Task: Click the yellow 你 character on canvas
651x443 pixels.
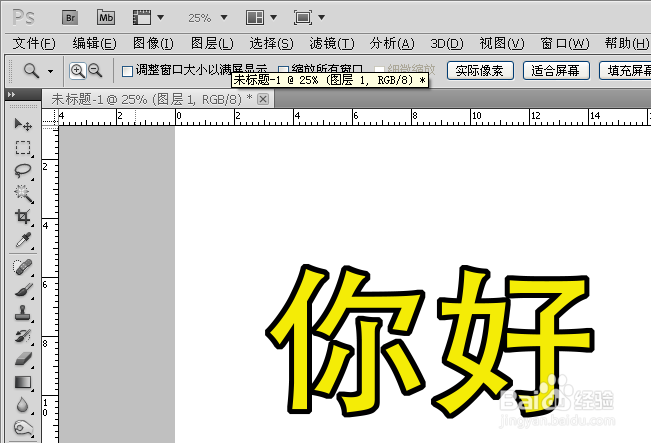Action: click(345, 340)
